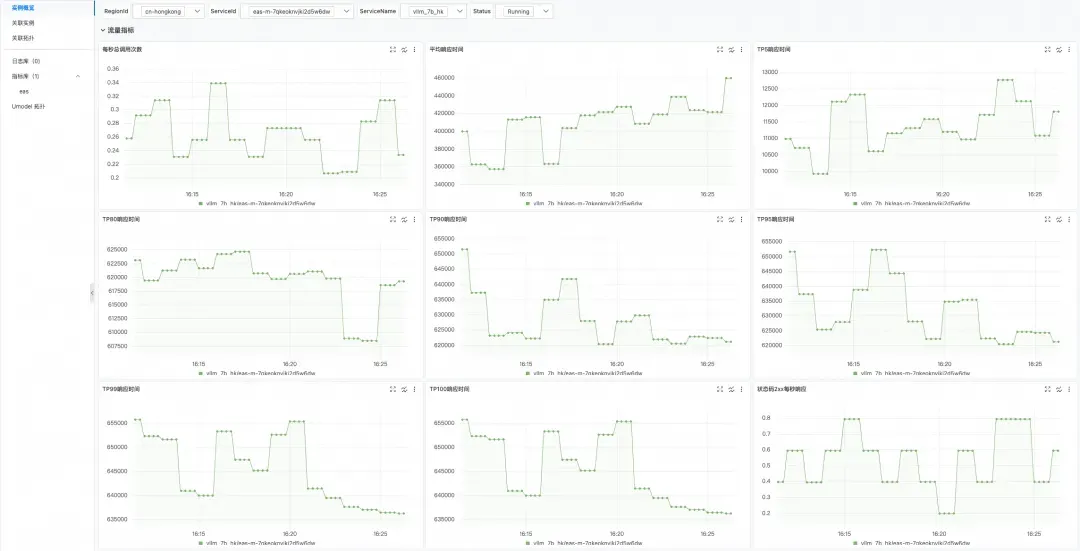
Task: Open kebab menu of TP90响应时间 panel
Action: 742,219
